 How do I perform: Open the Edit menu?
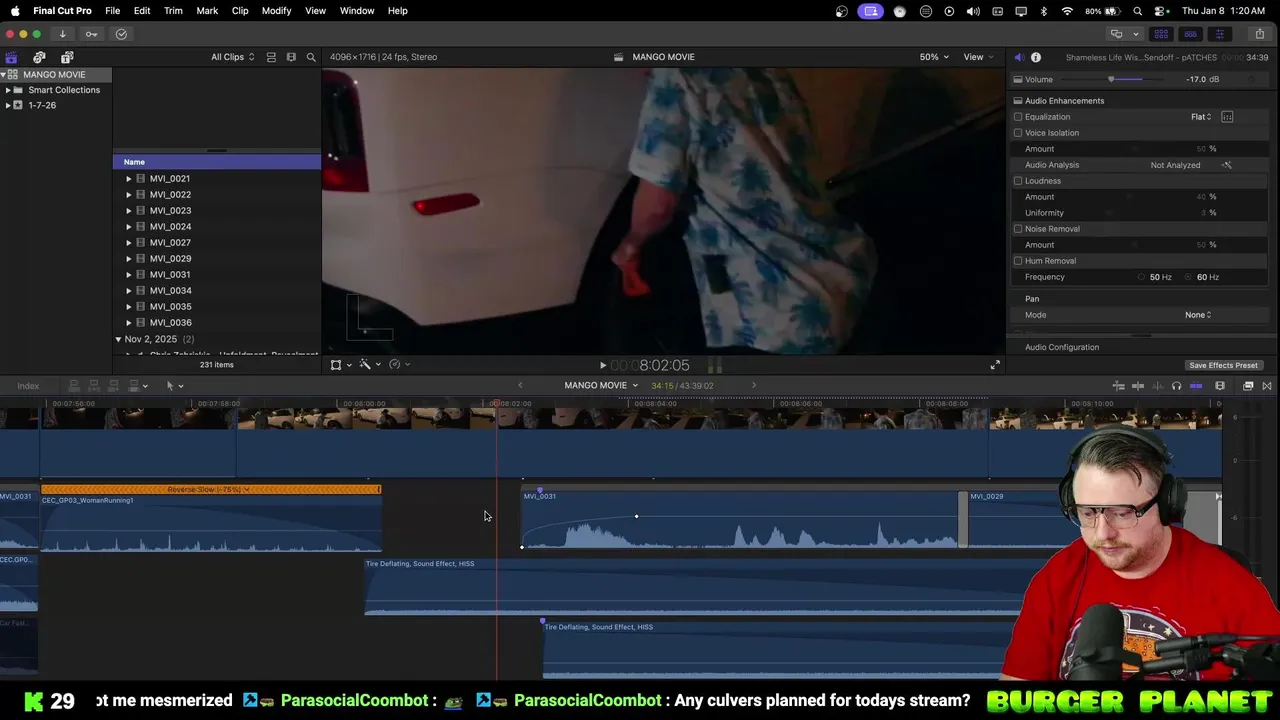(x=142, y=11)
